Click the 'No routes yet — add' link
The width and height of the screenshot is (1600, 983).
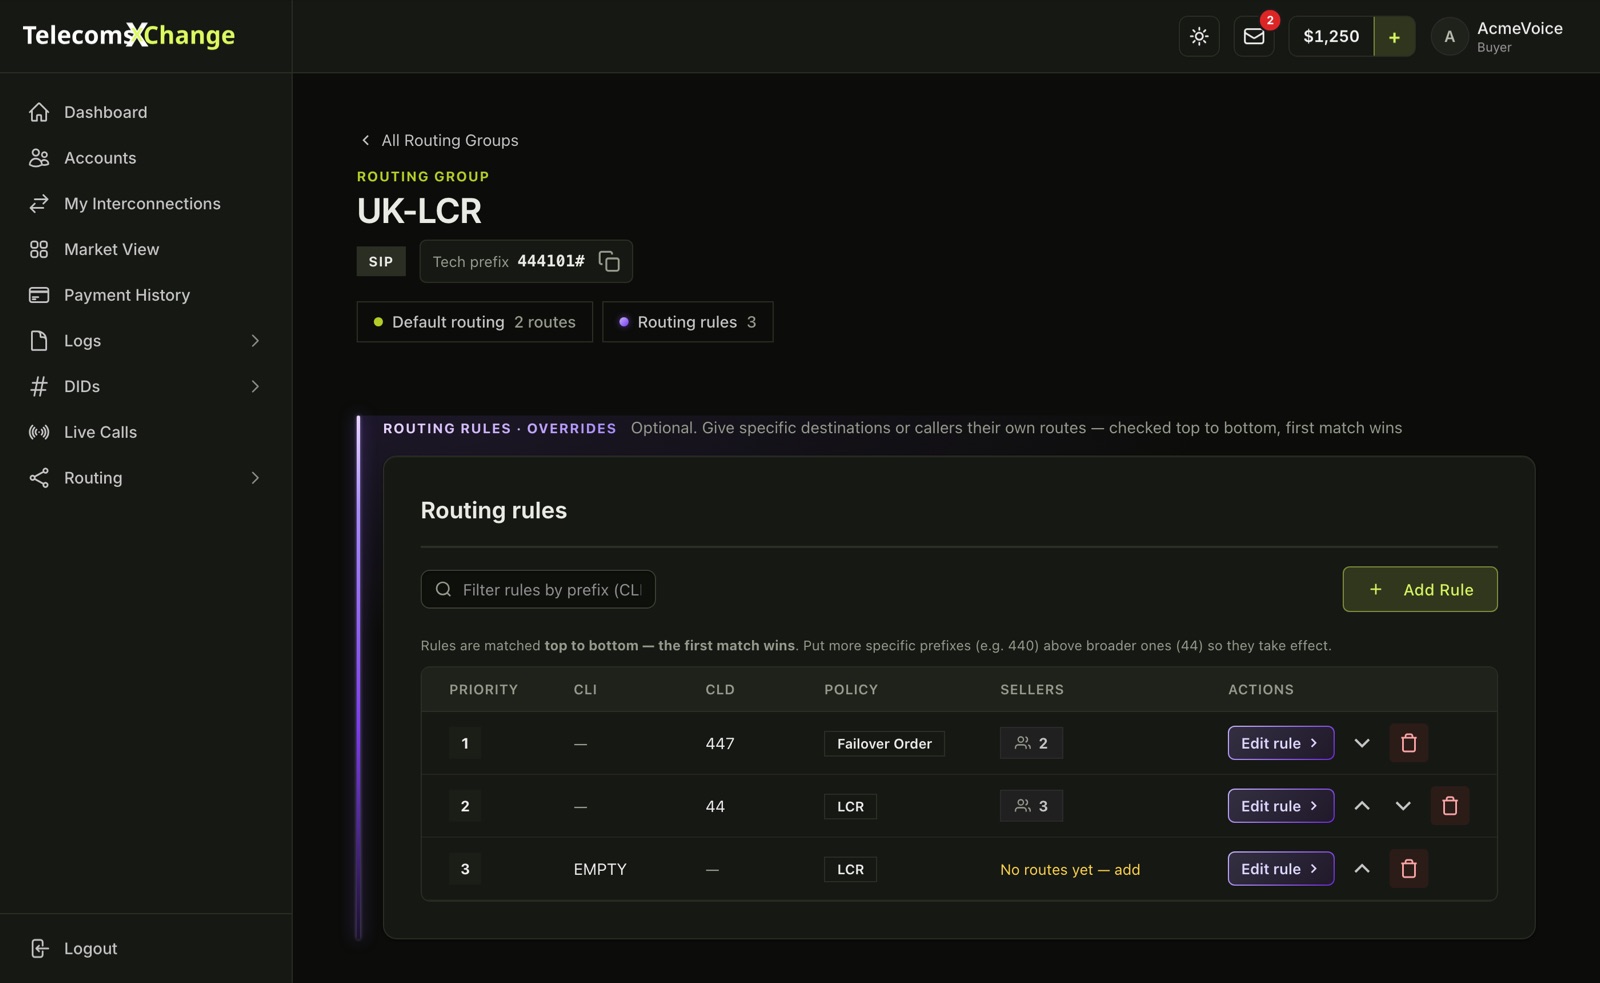(x=1070, y=870)
